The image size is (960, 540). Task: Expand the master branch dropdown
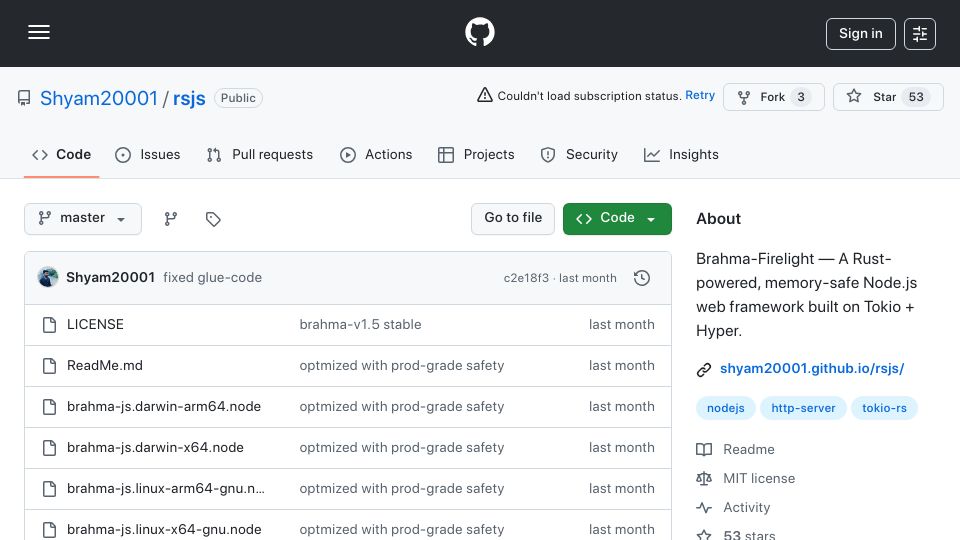pyautogui.click(x=83, y=219)
